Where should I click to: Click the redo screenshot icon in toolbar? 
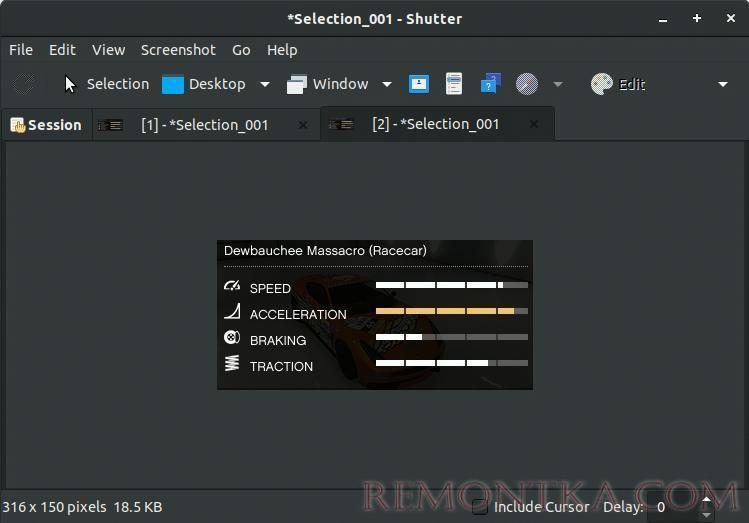(23, 84)
